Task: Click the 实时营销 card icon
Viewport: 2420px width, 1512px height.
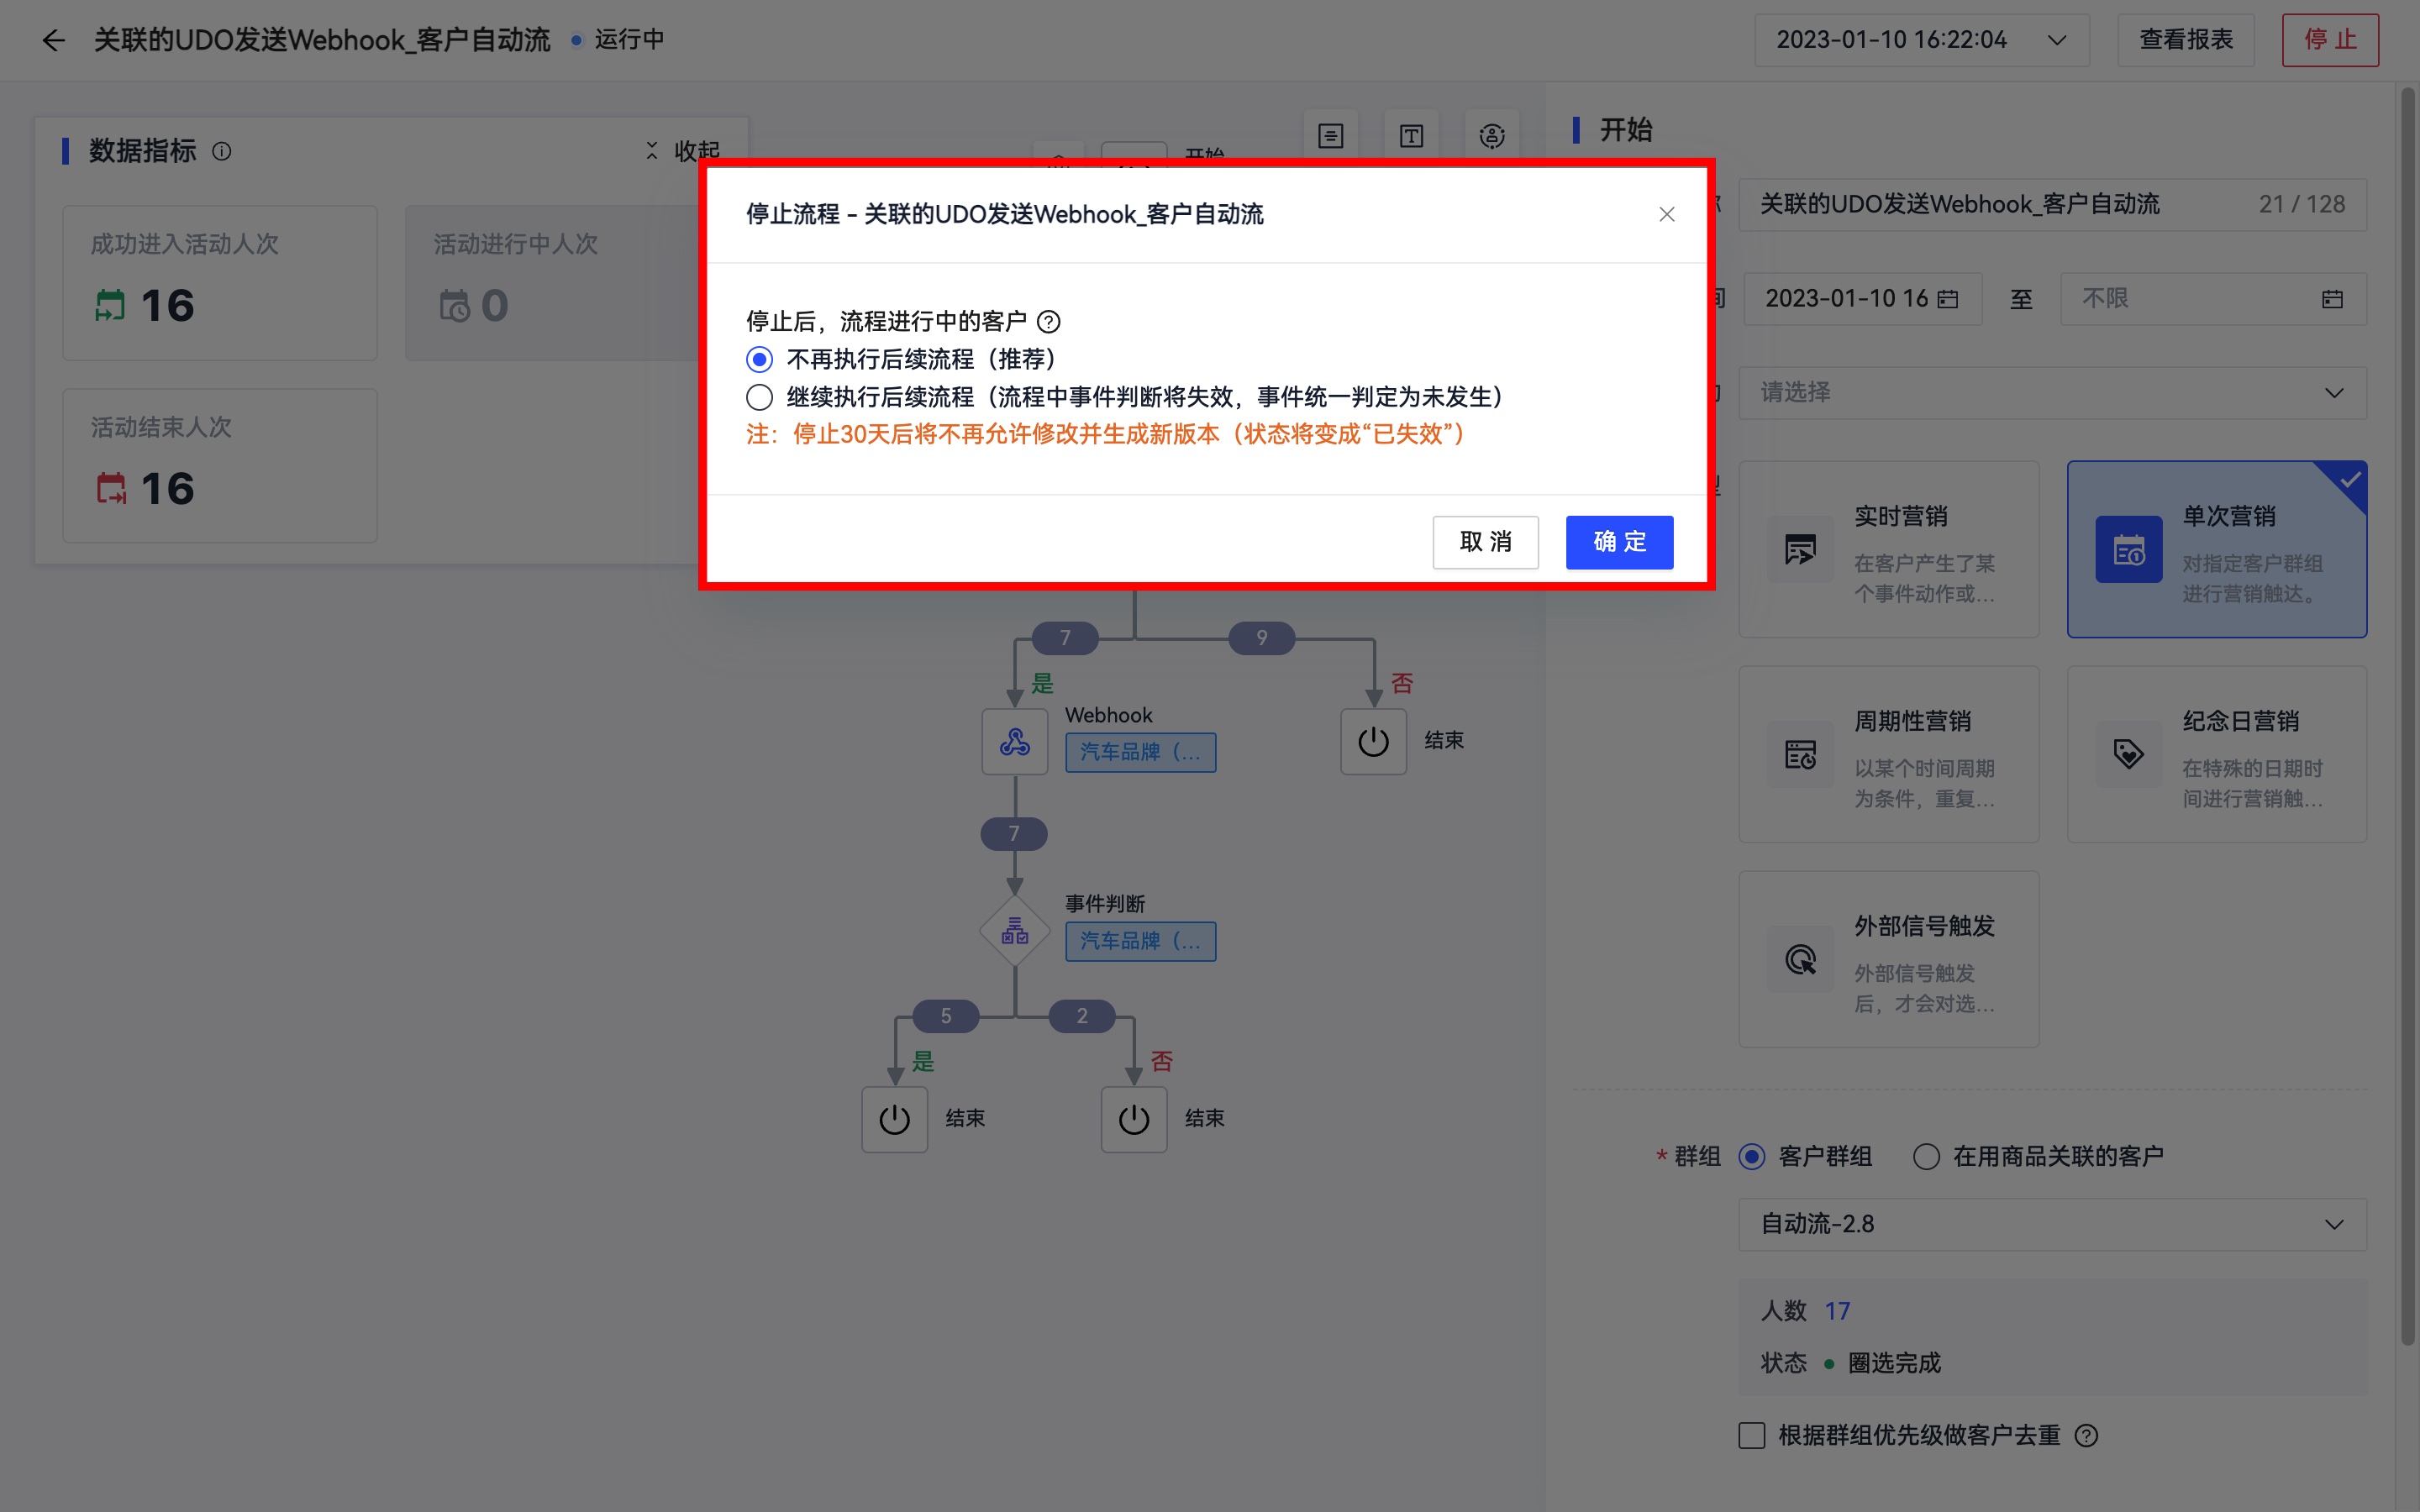Action: point(1800,549)
